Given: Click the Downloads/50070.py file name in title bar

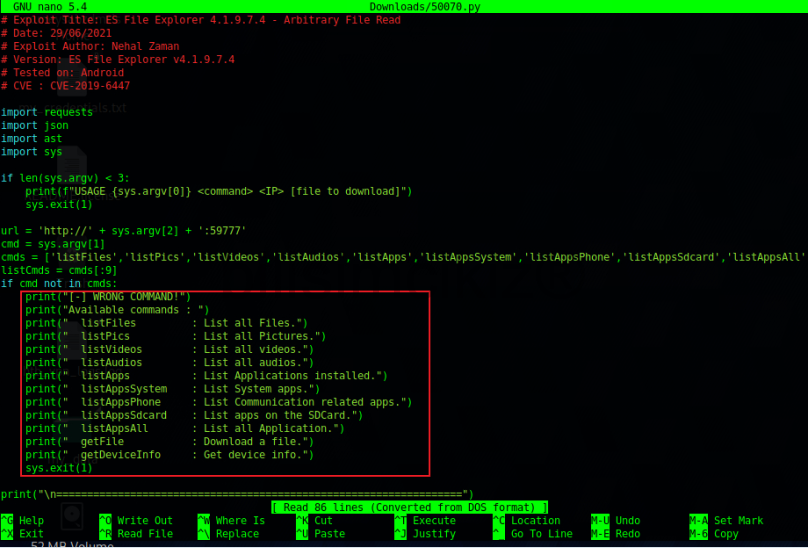Looking at the screenshot, I should click(x=425, y=7).
